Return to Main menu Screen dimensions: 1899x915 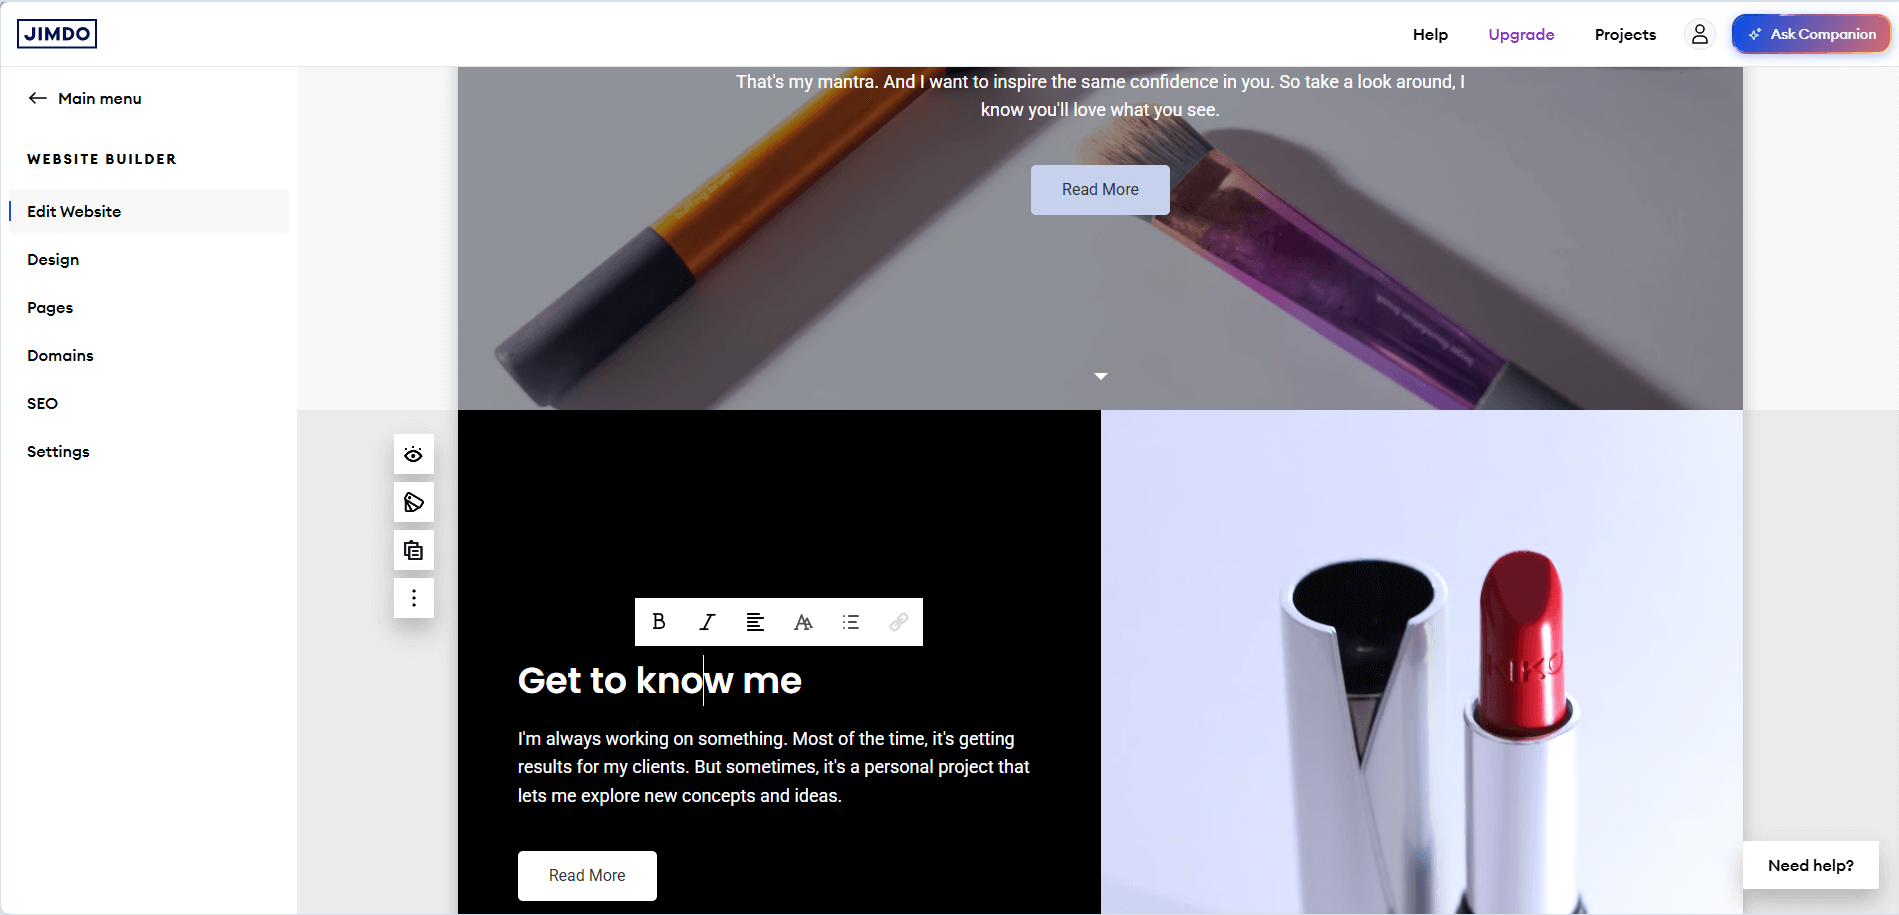85,98
